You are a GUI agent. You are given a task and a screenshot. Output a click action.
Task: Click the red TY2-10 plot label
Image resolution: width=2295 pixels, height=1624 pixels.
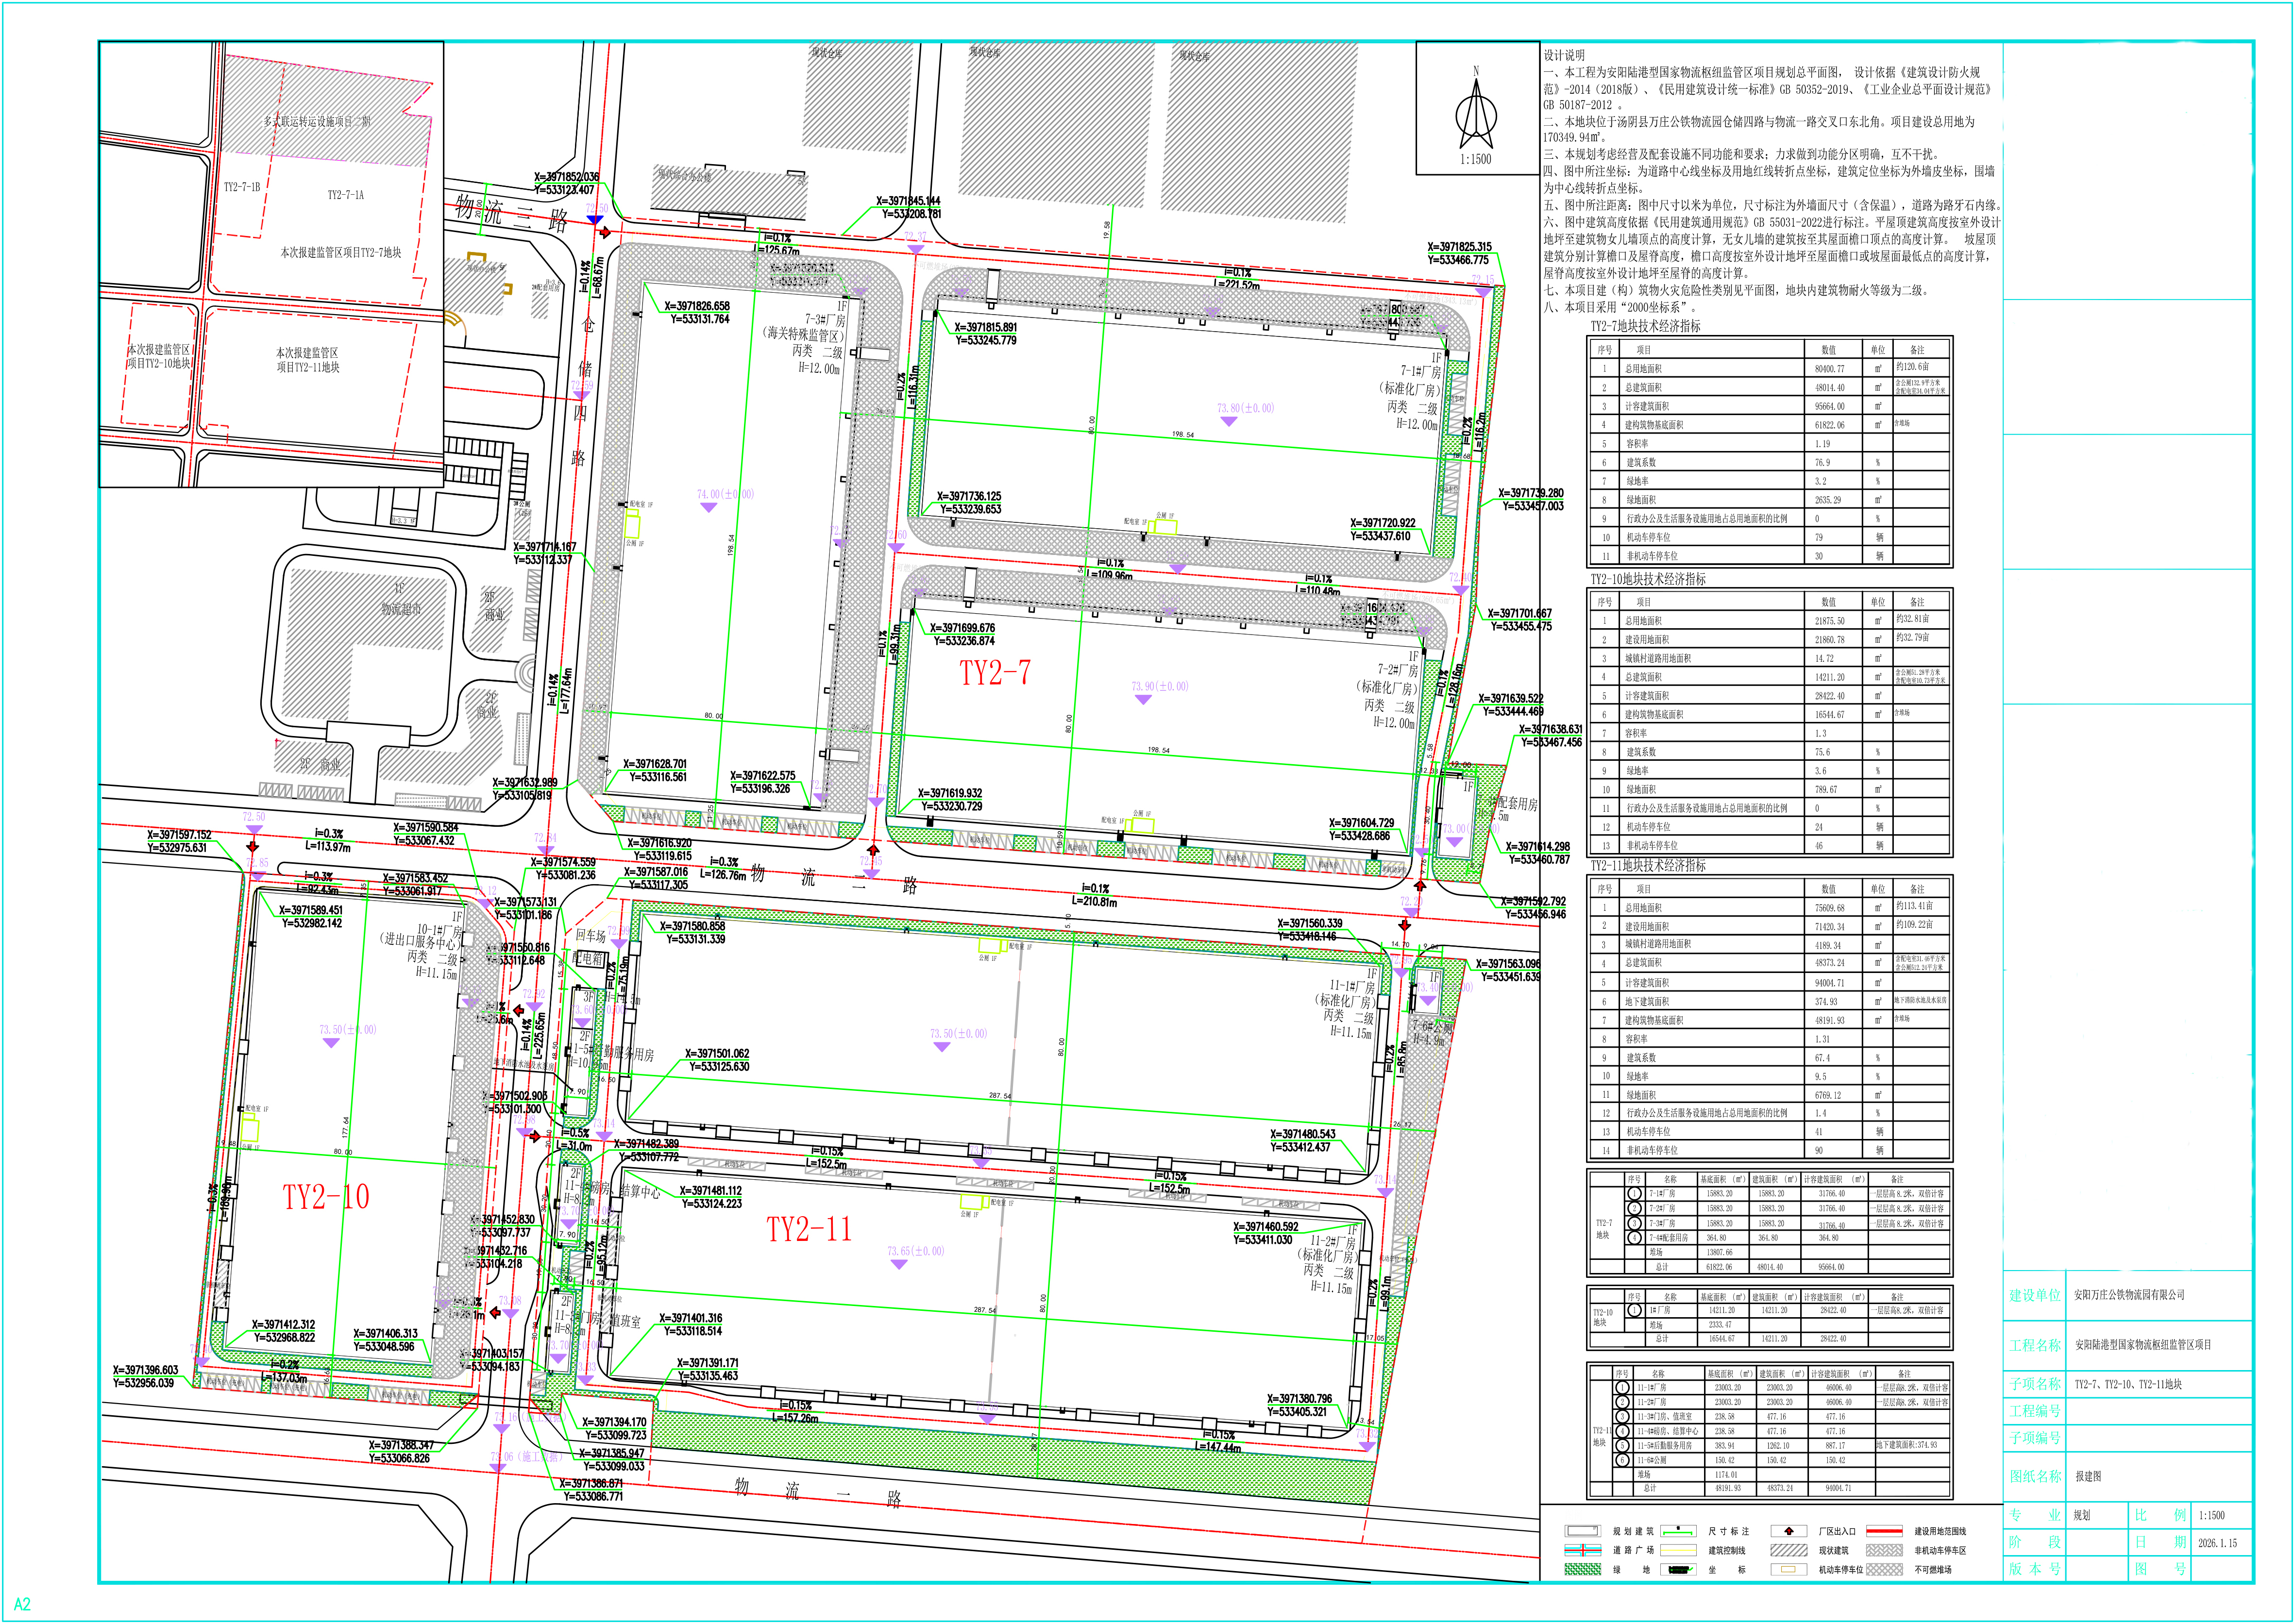click(326, 1197)
